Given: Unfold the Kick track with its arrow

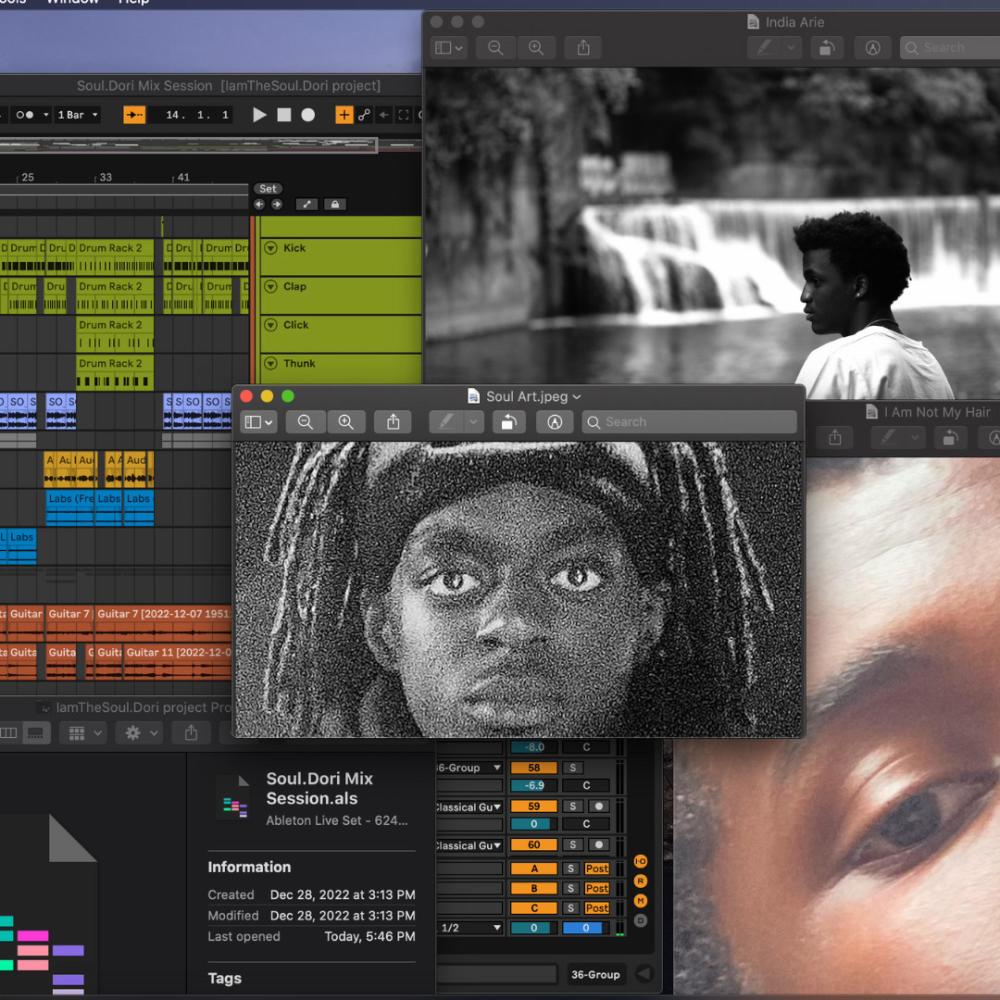Looking at the screenshot, I should (270, 247).
